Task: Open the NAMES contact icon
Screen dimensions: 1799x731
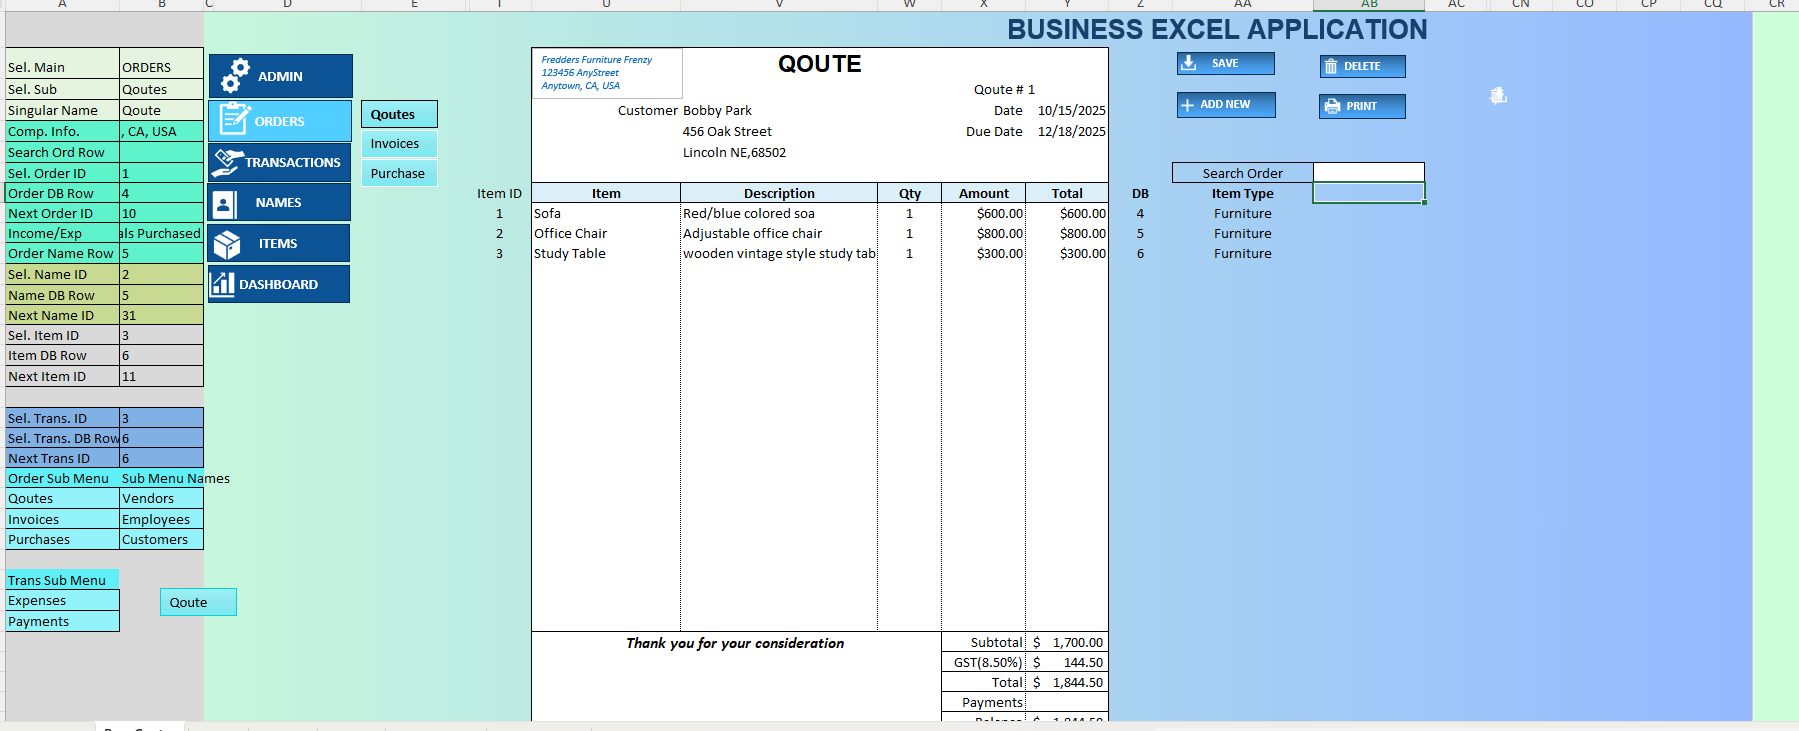Action: pos(224,204)
